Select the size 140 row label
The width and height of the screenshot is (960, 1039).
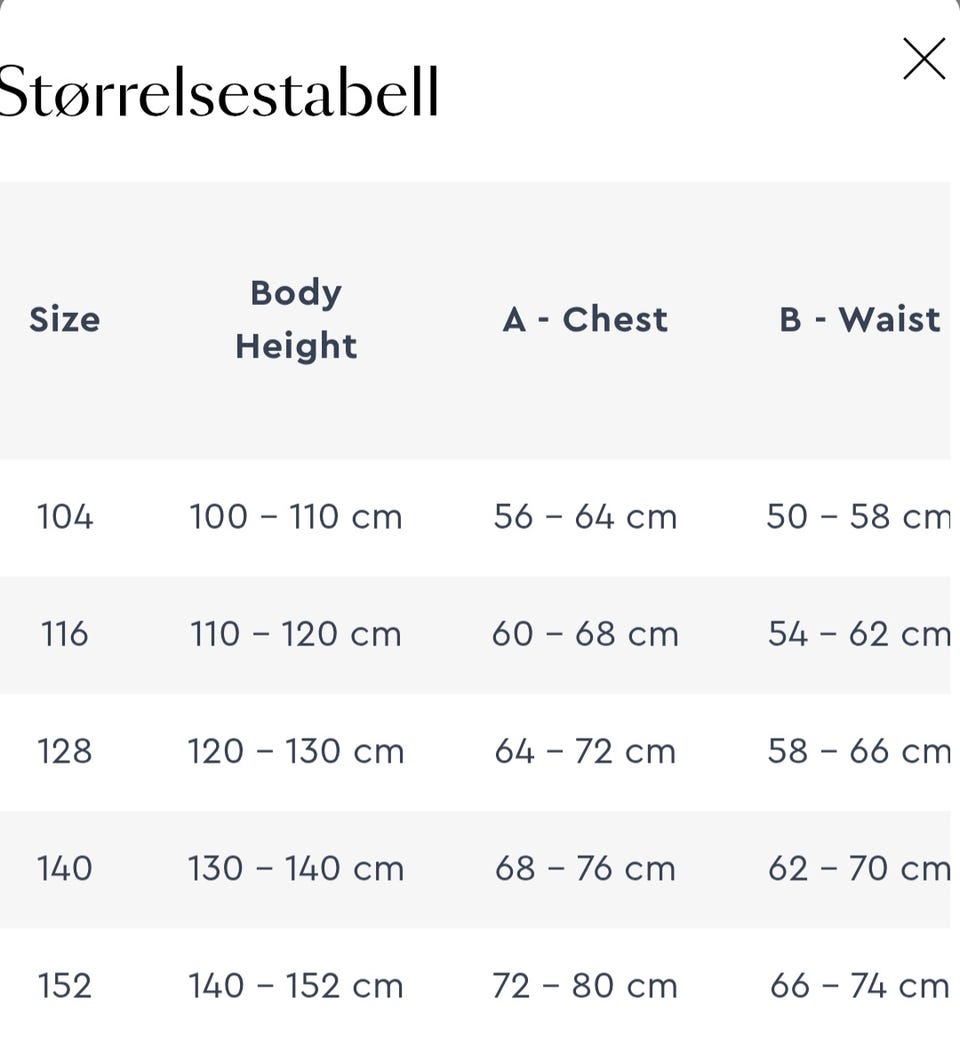coord(65,868)
